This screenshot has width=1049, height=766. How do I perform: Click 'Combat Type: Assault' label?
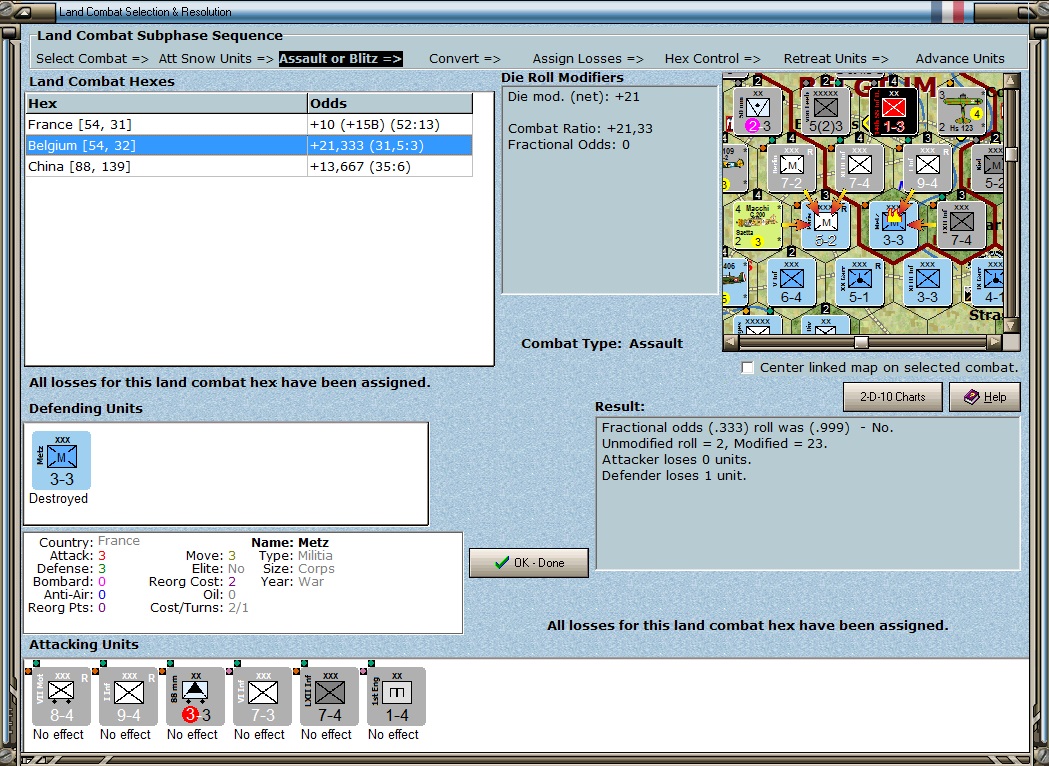(602, 344)
